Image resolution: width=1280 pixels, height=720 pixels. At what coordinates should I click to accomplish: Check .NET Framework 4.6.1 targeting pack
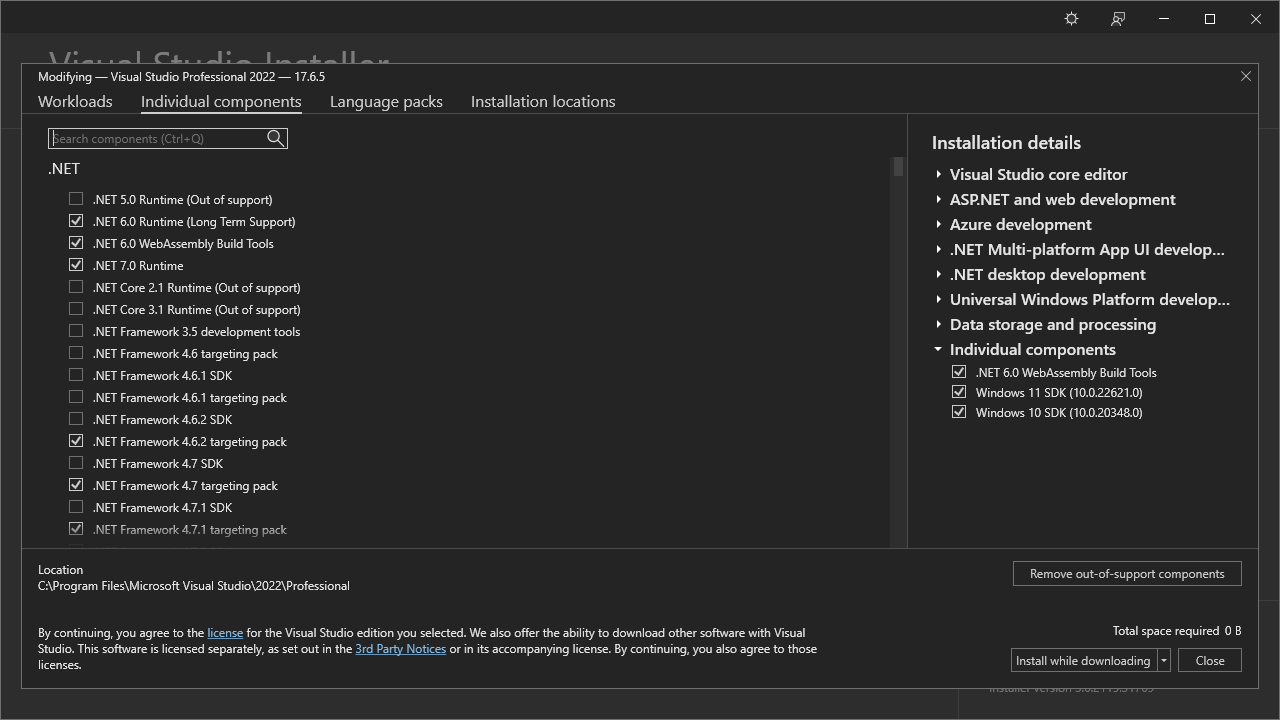point(76,397)
